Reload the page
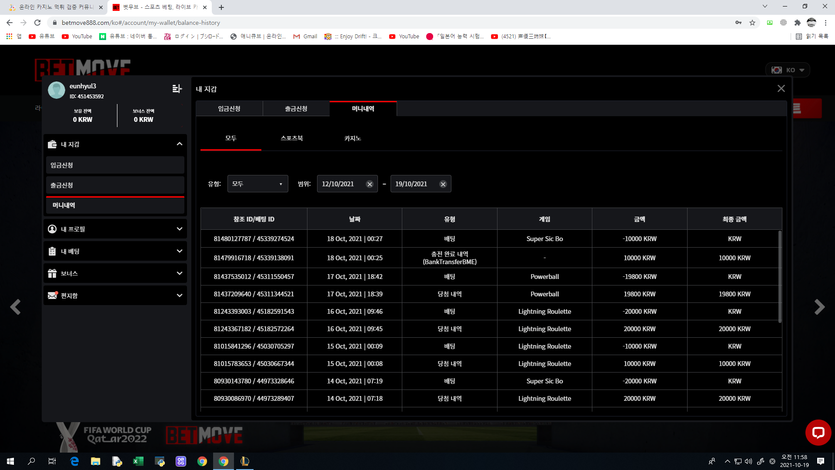 37,22
